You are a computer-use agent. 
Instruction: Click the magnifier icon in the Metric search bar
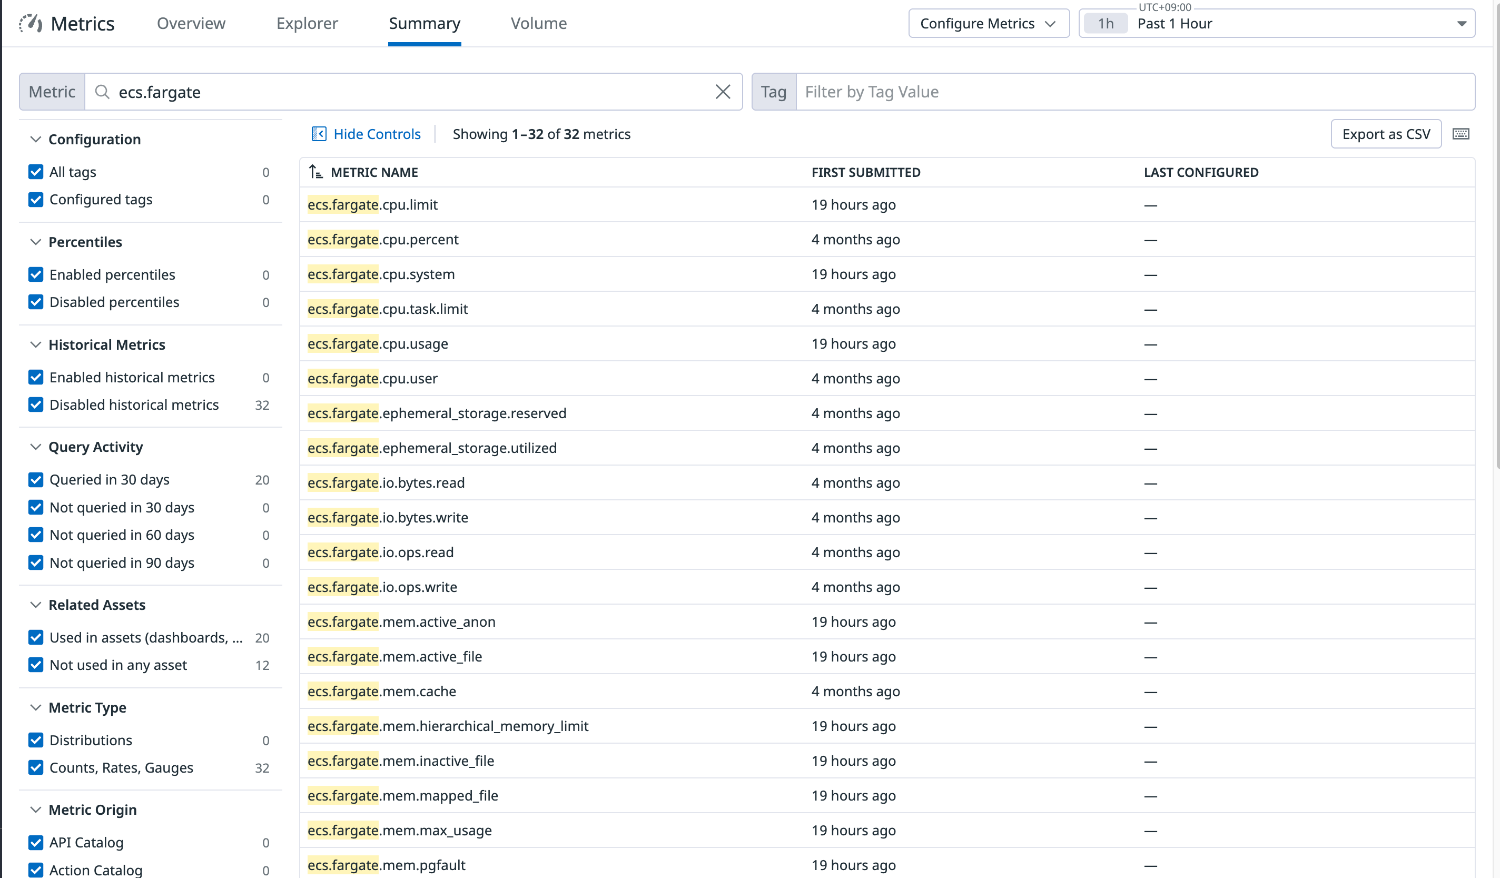click(x=101, y=91)
